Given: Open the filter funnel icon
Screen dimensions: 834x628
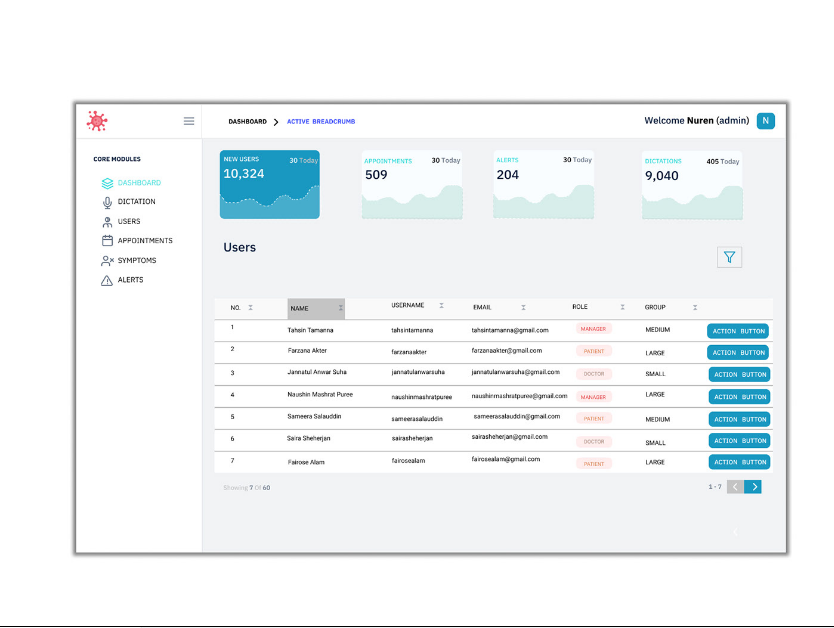Looking at the screenshot, I should pyautogui.click(x=729, y=257).
